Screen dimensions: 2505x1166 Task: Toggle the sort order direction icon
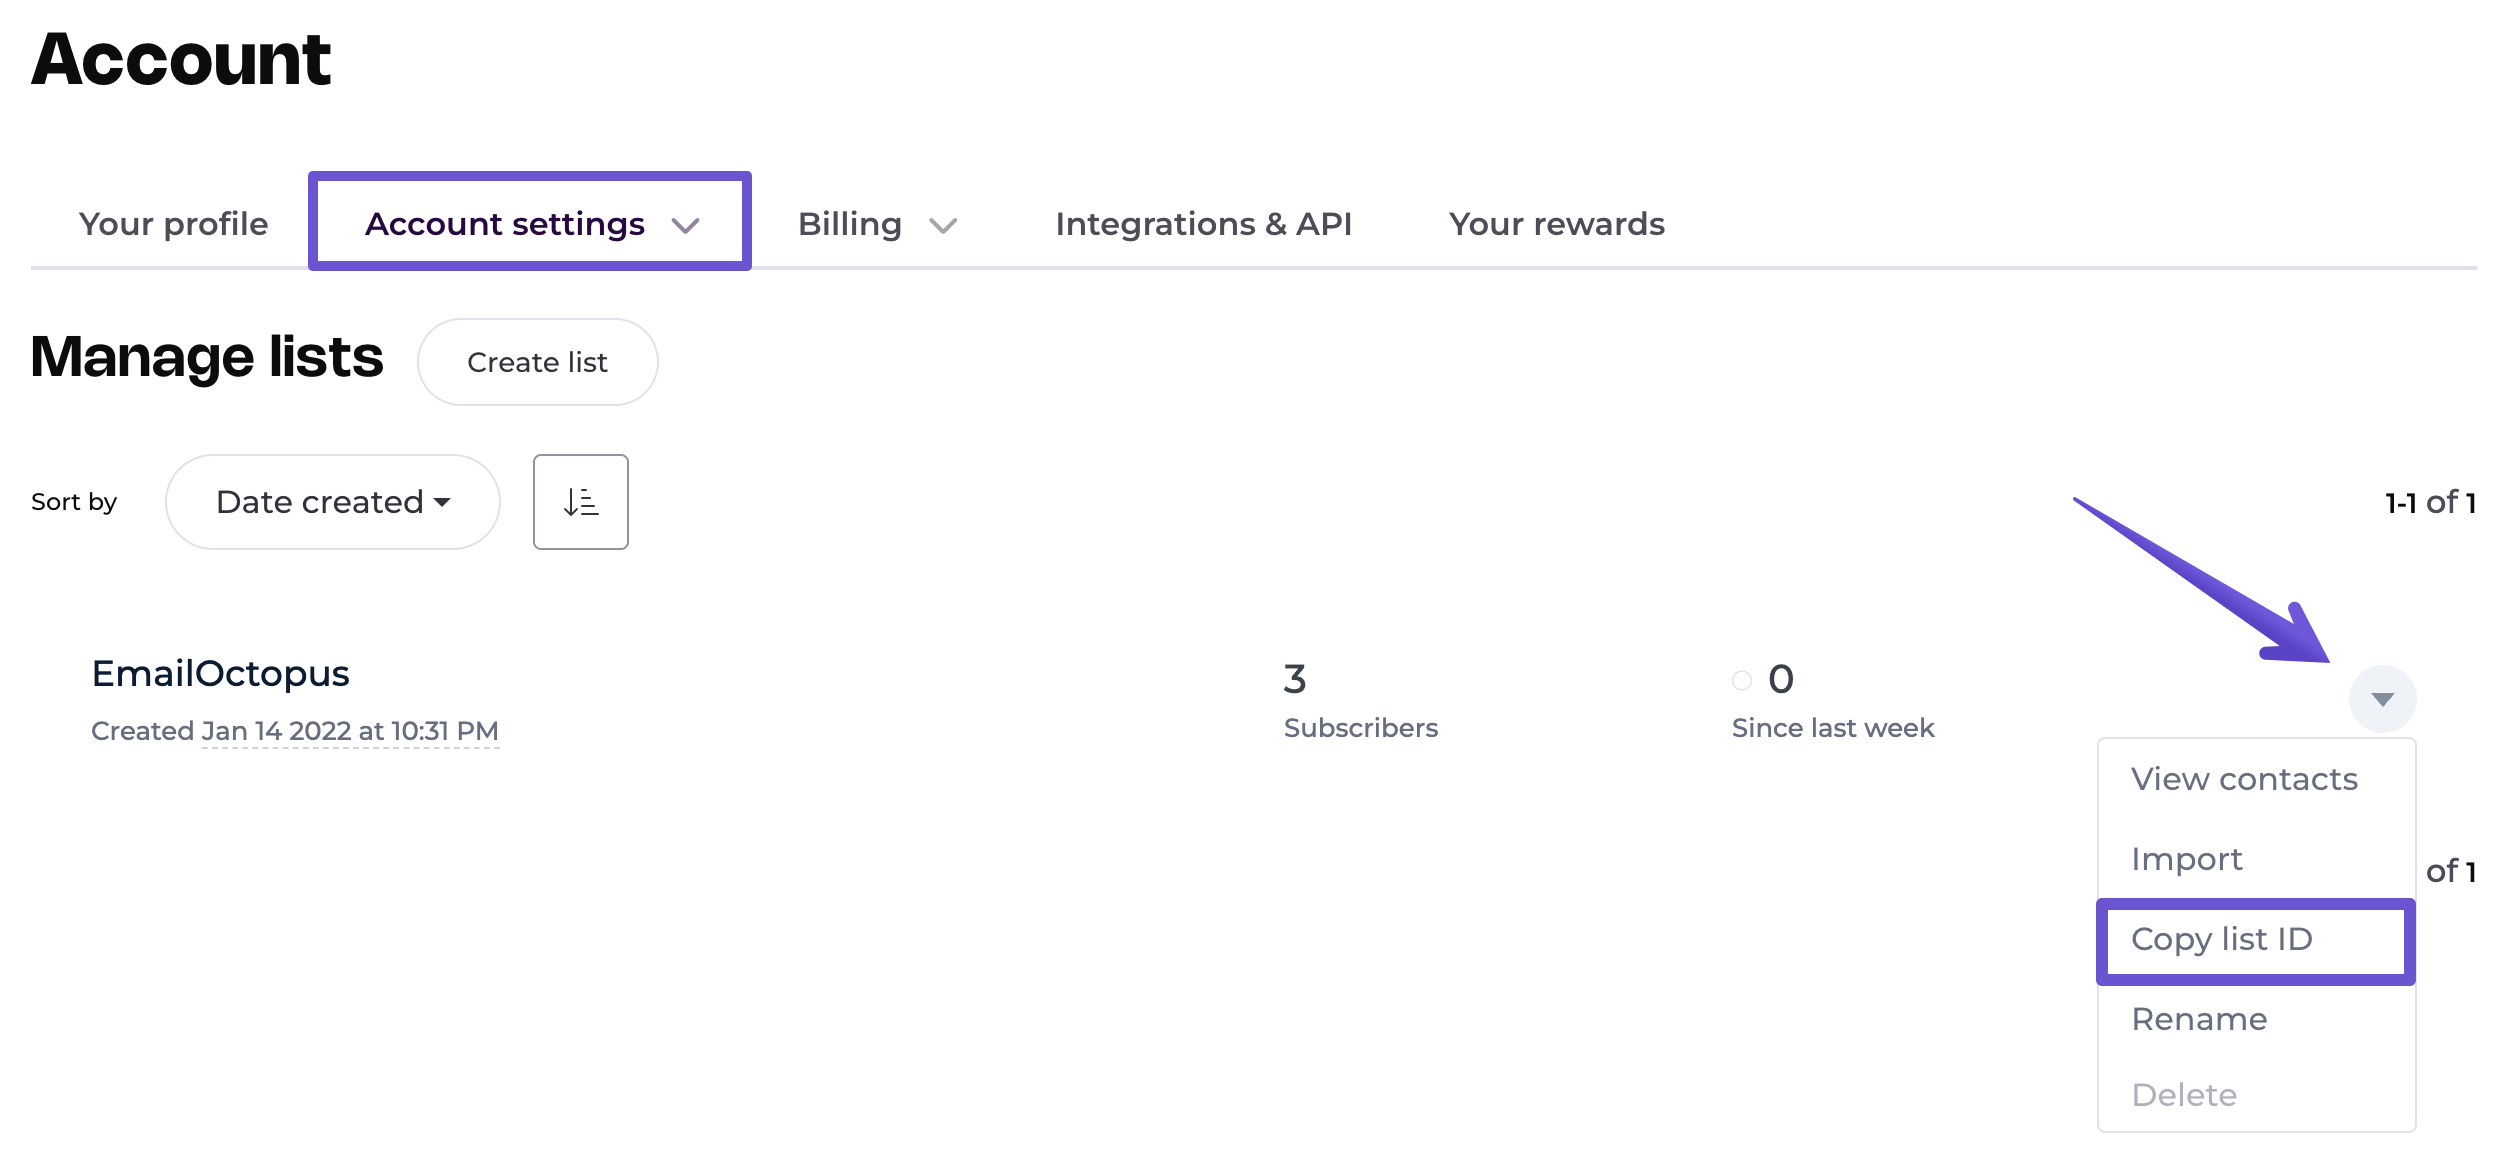580,502
